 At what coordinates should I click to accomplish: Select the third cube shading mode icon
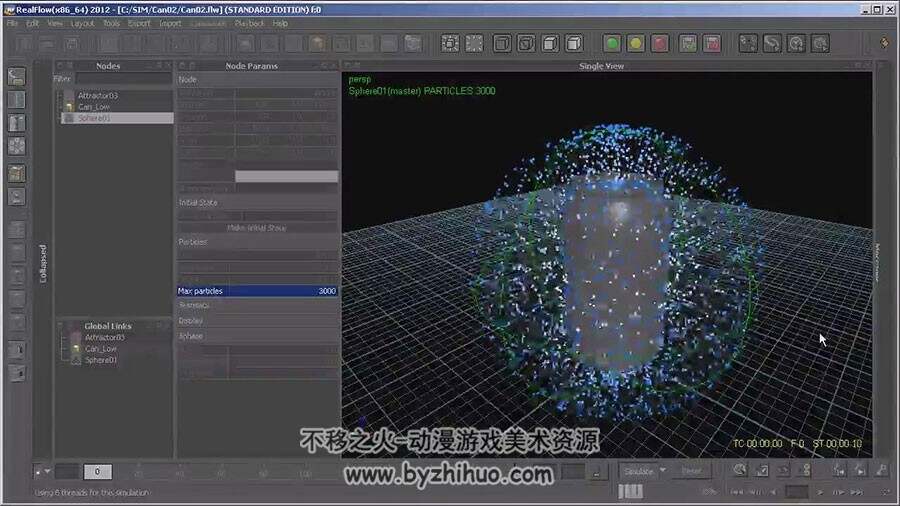tap(550, 44)
